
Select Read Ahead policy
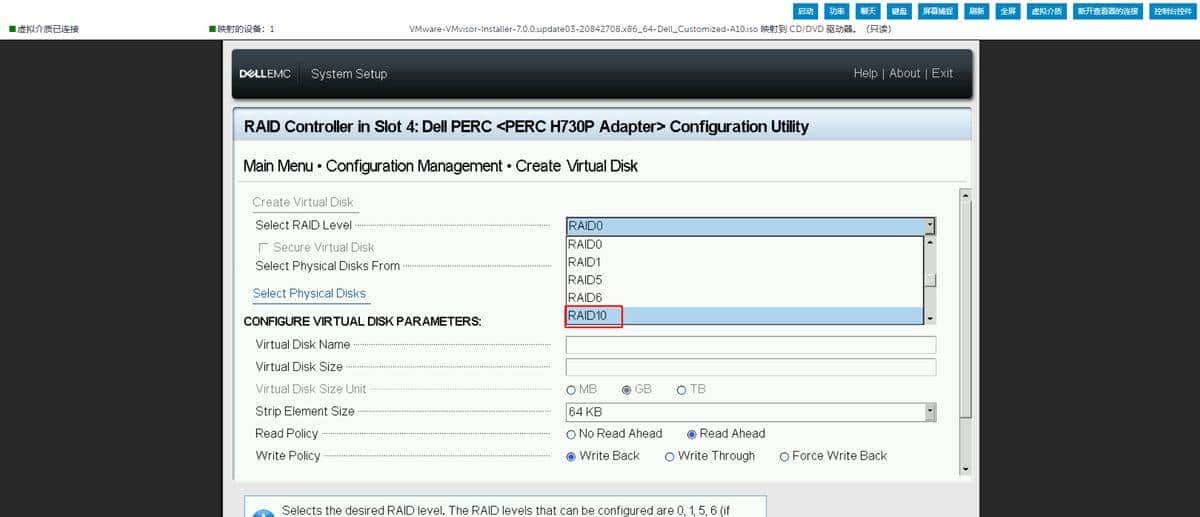(x=691, y=434)
